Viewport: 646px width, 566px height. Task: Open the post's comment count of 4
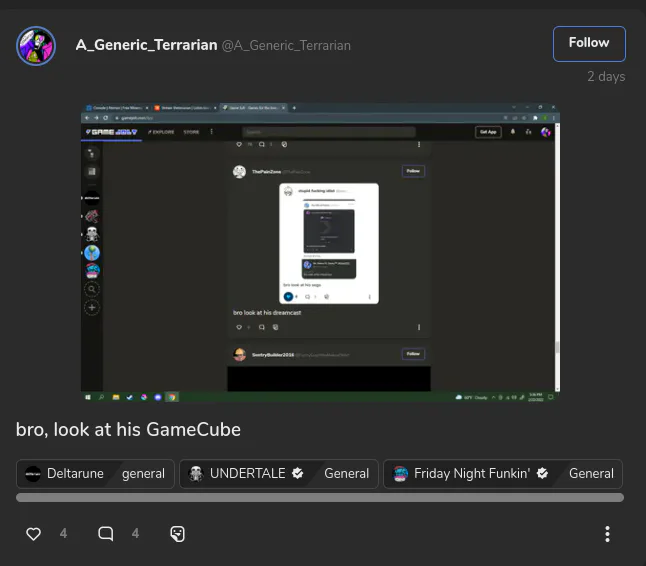click(x=135, y=533)
